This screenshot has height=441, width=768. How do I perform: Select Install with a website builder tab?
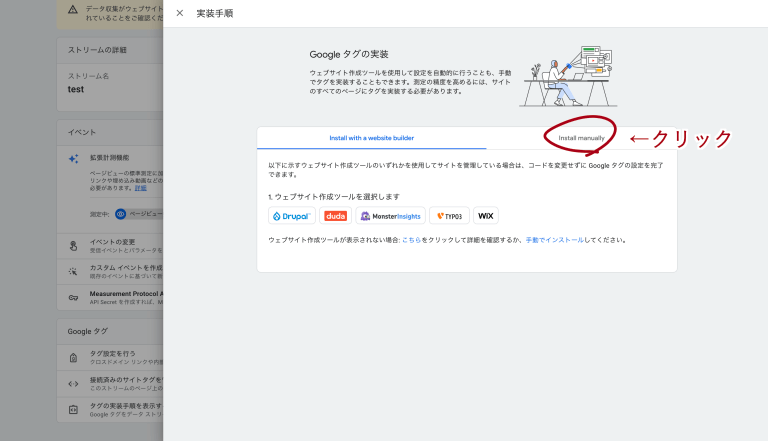(371, 138)
